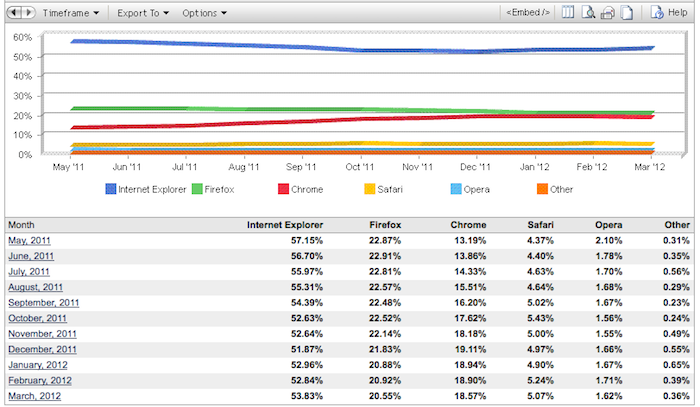The image size is (700, 407).
Task: Click the "Jan '12" chart axis label
Action: (534, 167)
